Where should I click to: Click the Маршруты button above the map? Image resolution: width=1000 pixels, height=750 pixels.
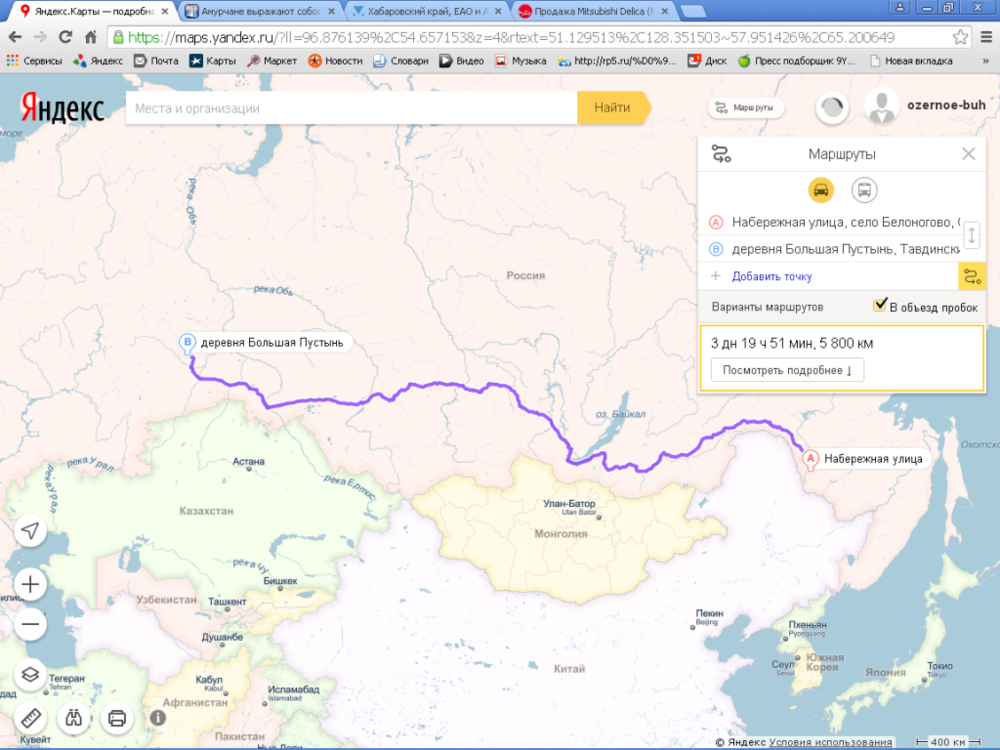tap(746, 108)
